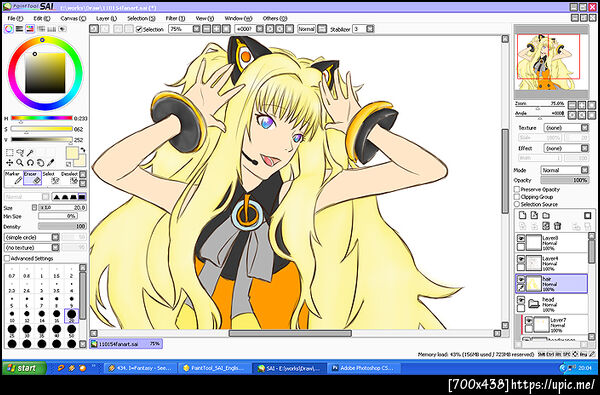
Task: Select brush size 10 preset
Action: (12, 316)
